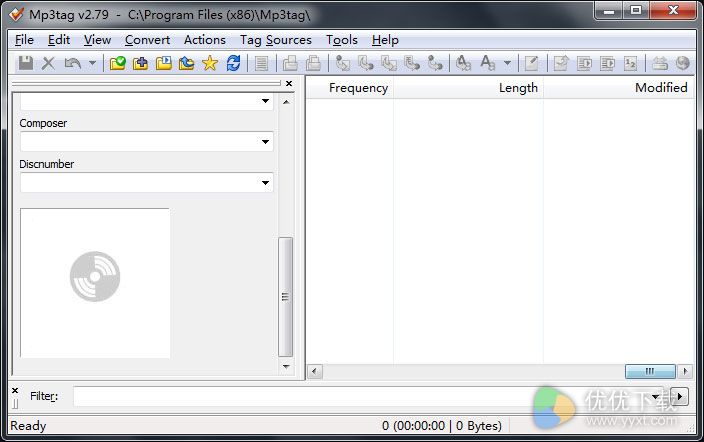Open the Filter history dropdown arrow
The height and width of the screenshot is (442, 704).
656,397
